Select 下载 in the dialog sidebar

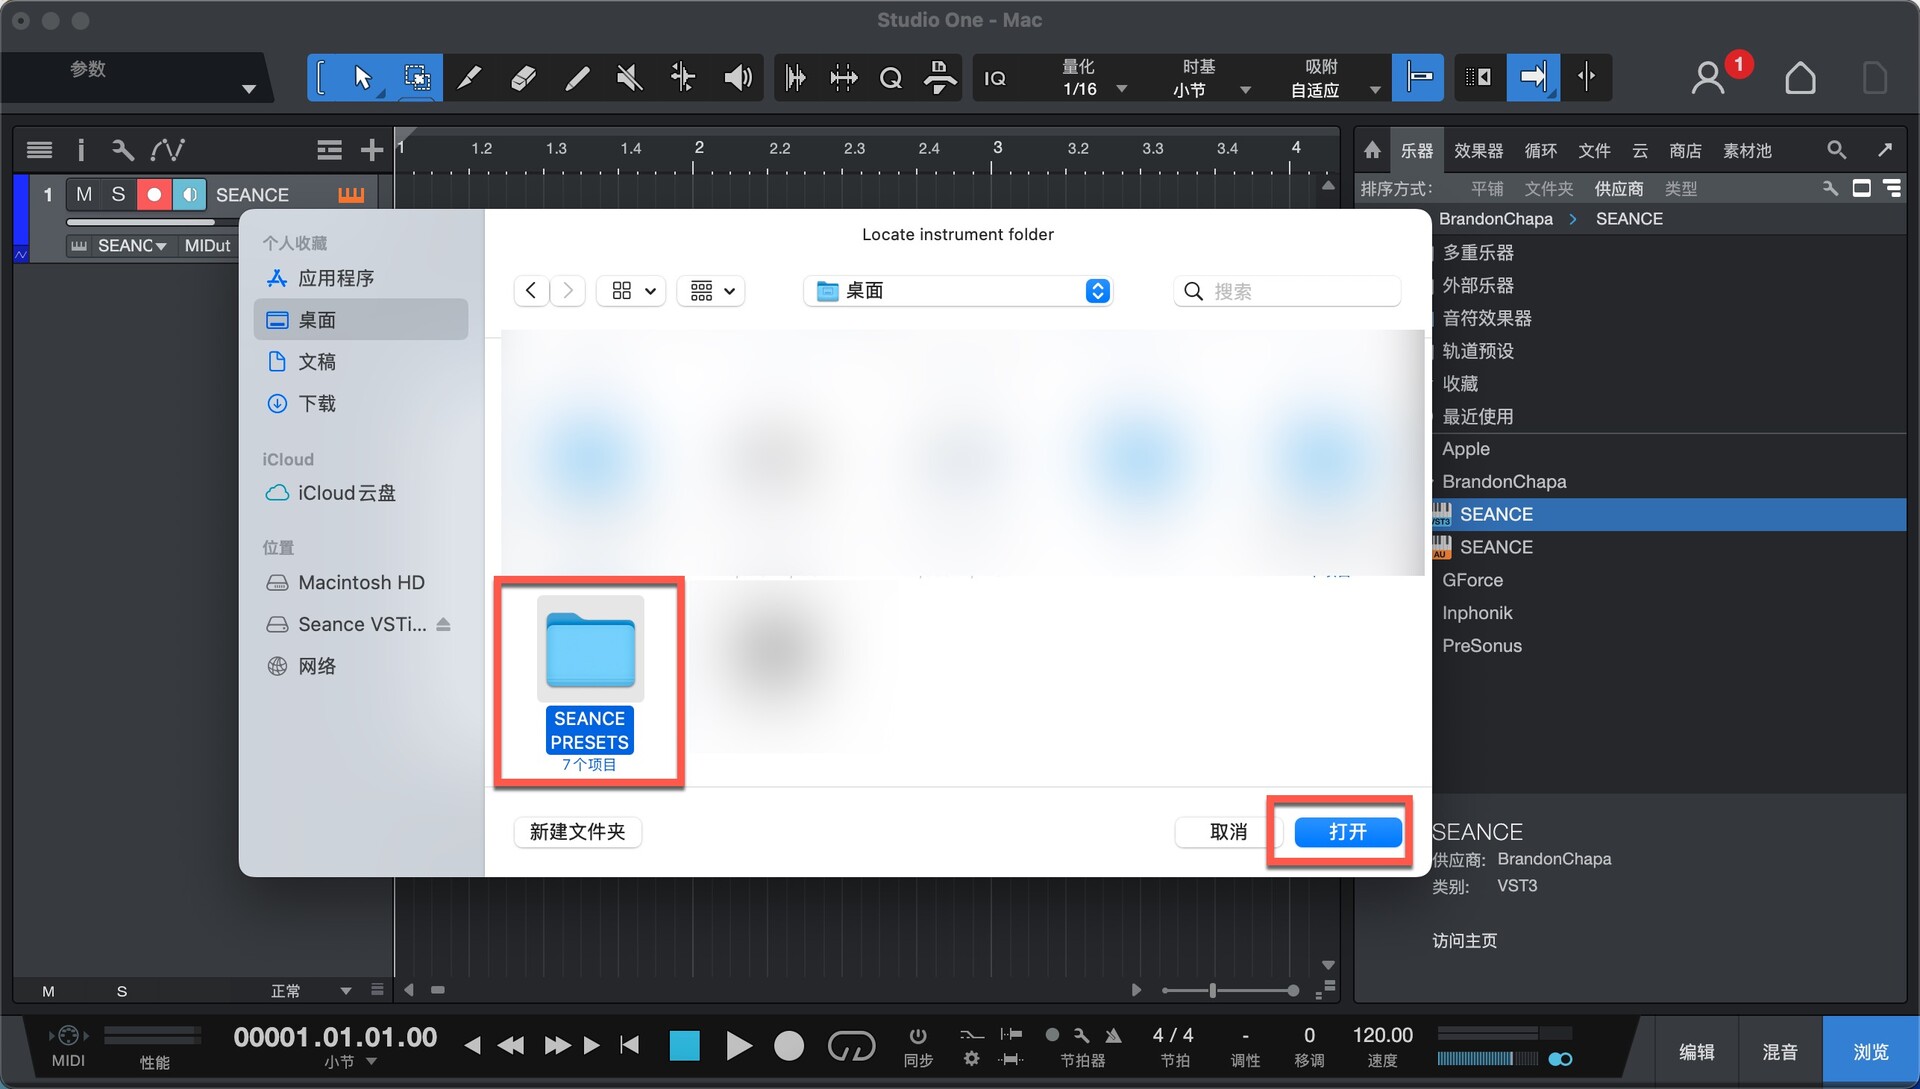(317, 404)
